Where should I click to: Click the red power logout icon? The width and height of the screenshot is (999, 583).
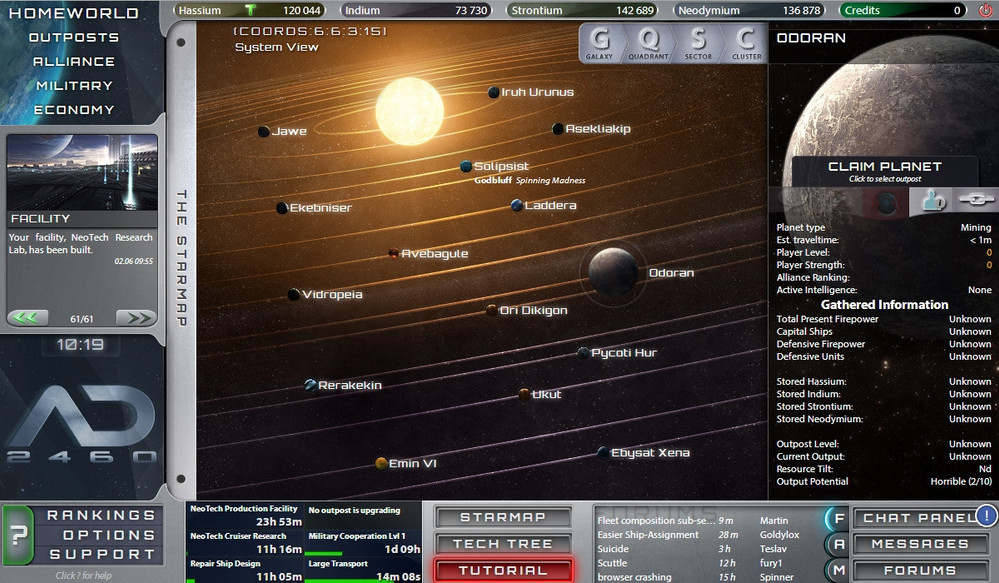coord(986,10)
